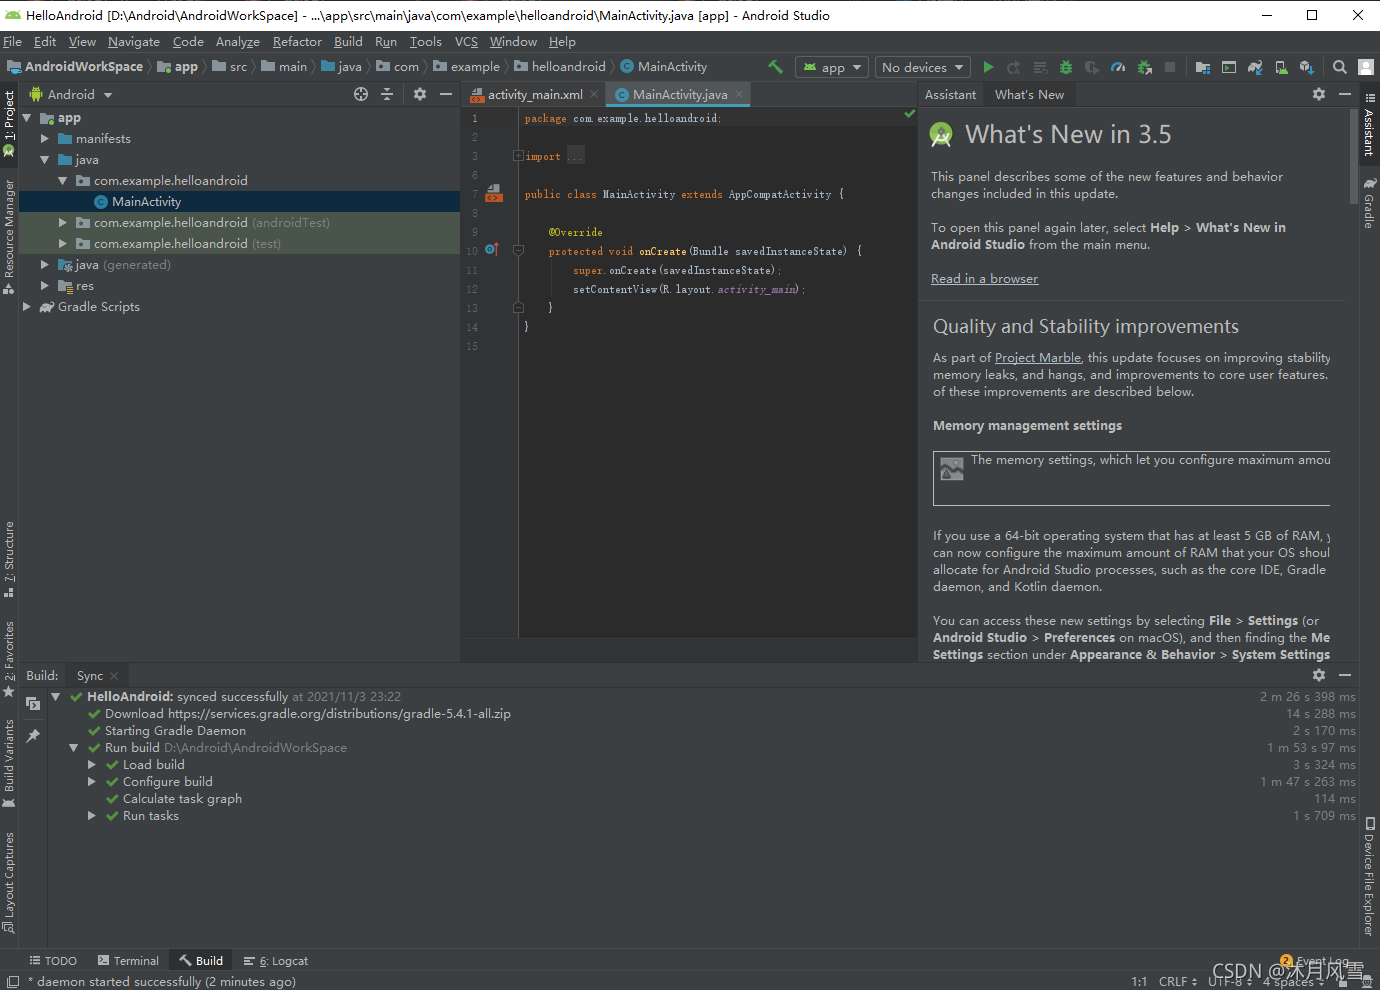Open the Refactor menu
Viewport: 1380px width, 990px height.
[x=297, y=42]
